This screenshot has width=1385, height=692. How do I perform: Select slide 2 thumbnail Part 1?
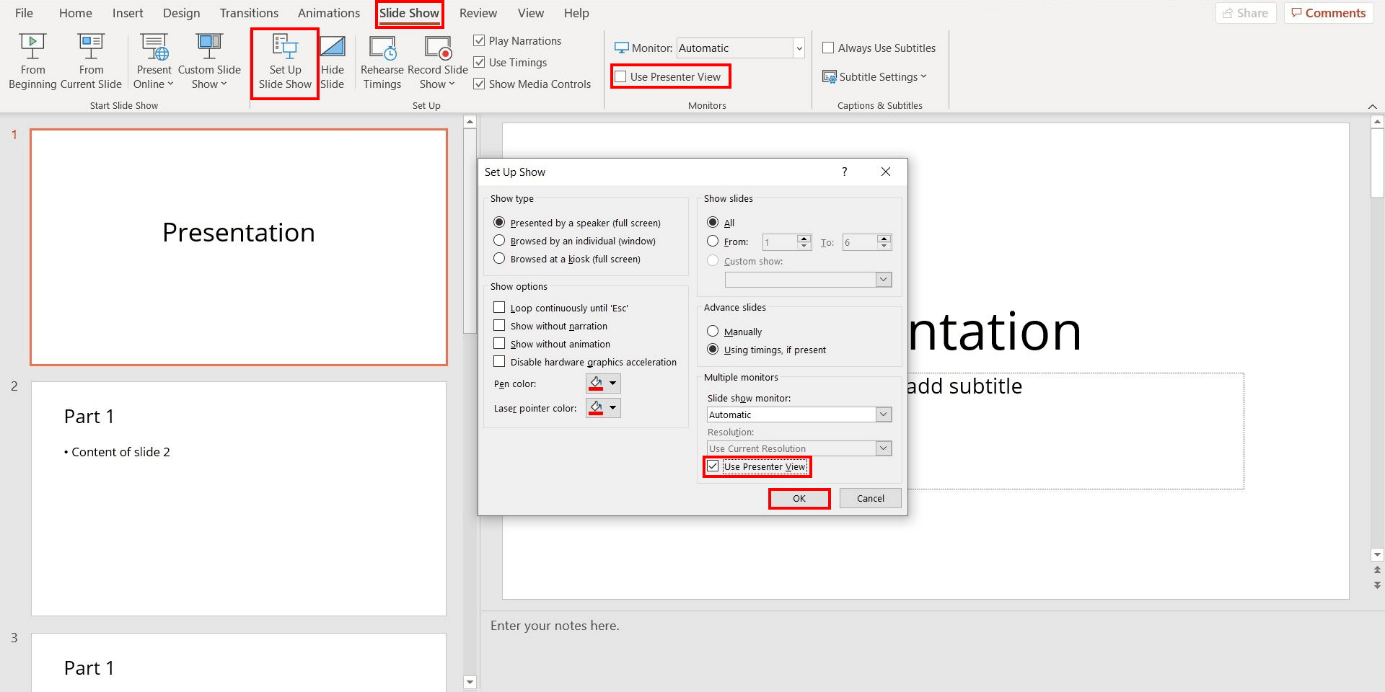[239, 498]
